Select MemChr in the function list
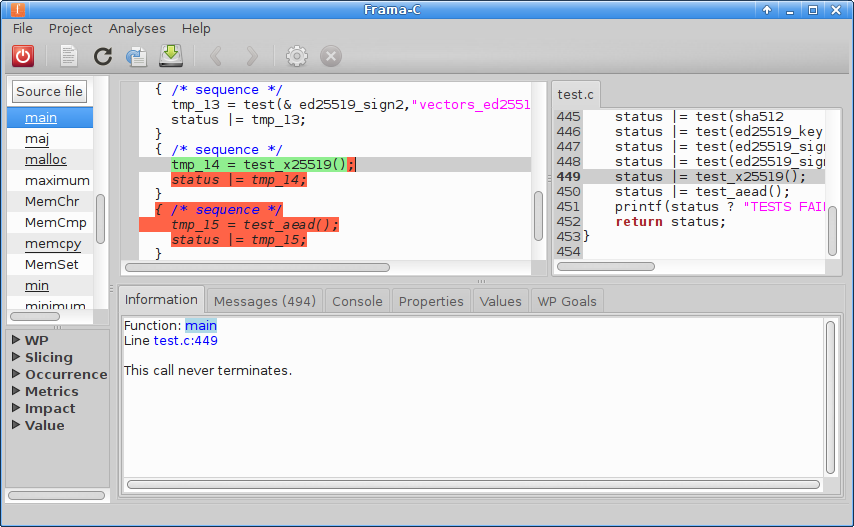 50,201
